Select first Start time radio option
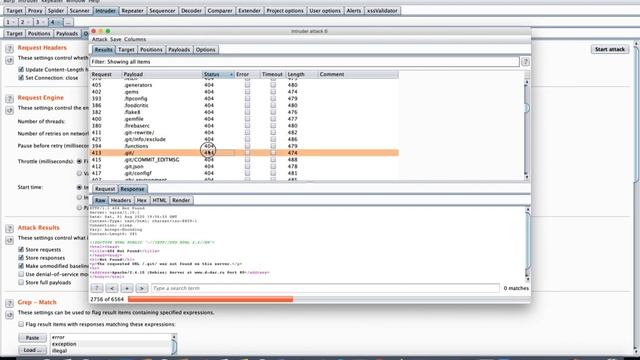Image resolution: width=640 pixels, height=360 pixels. point(79,187)
